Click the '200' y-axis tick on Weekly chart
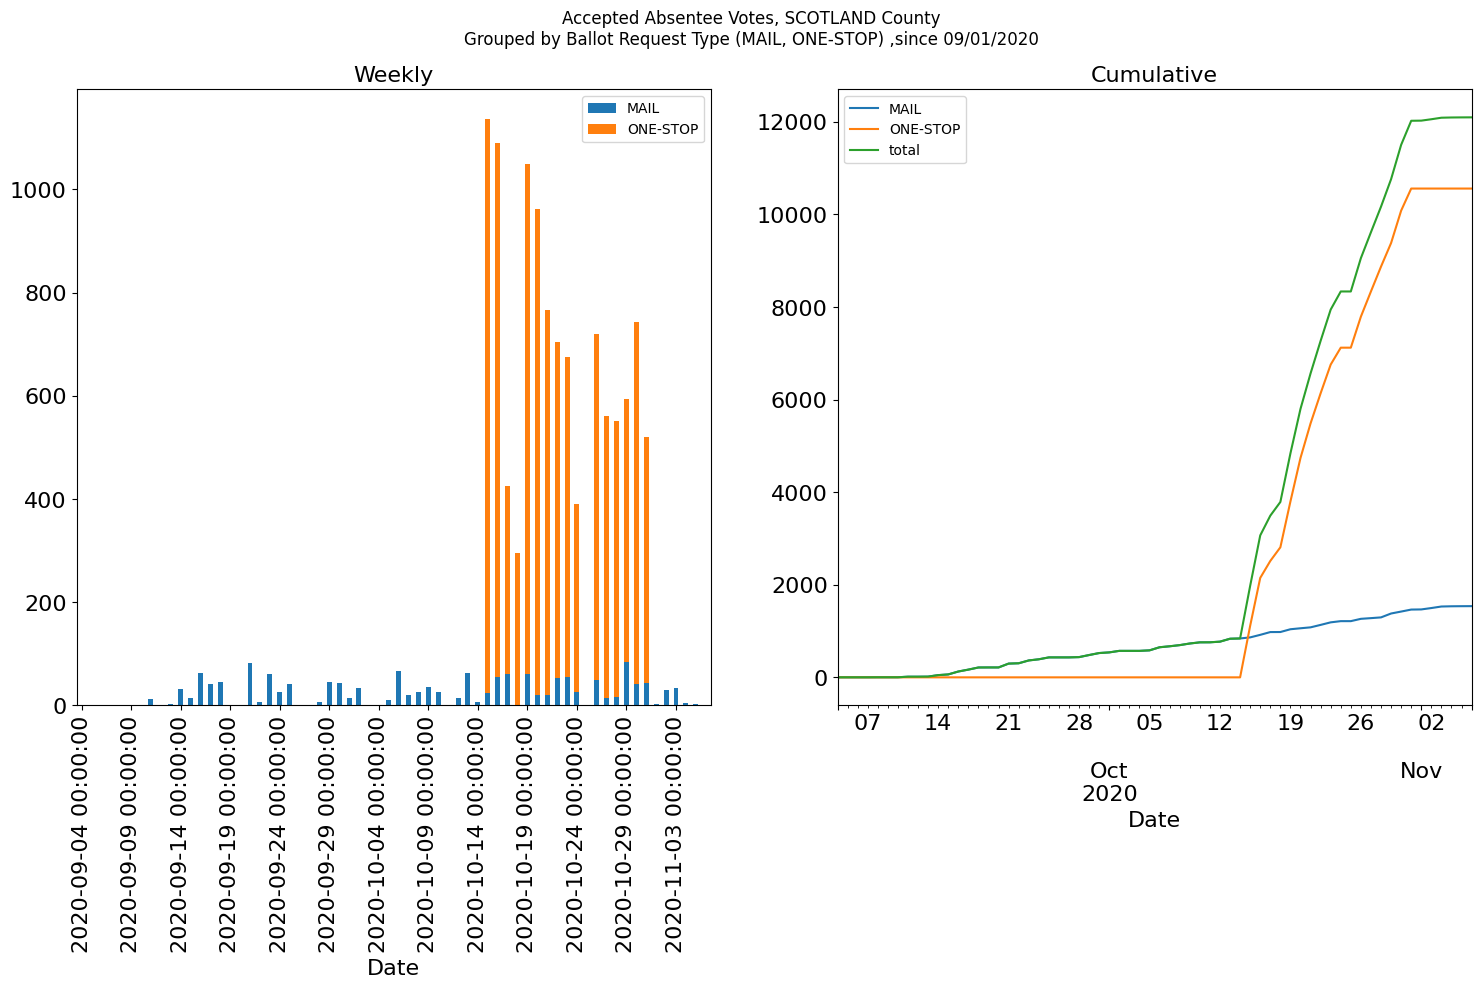Image resolution: width=1481 pixels, height=988 pixels. point(45,603)
